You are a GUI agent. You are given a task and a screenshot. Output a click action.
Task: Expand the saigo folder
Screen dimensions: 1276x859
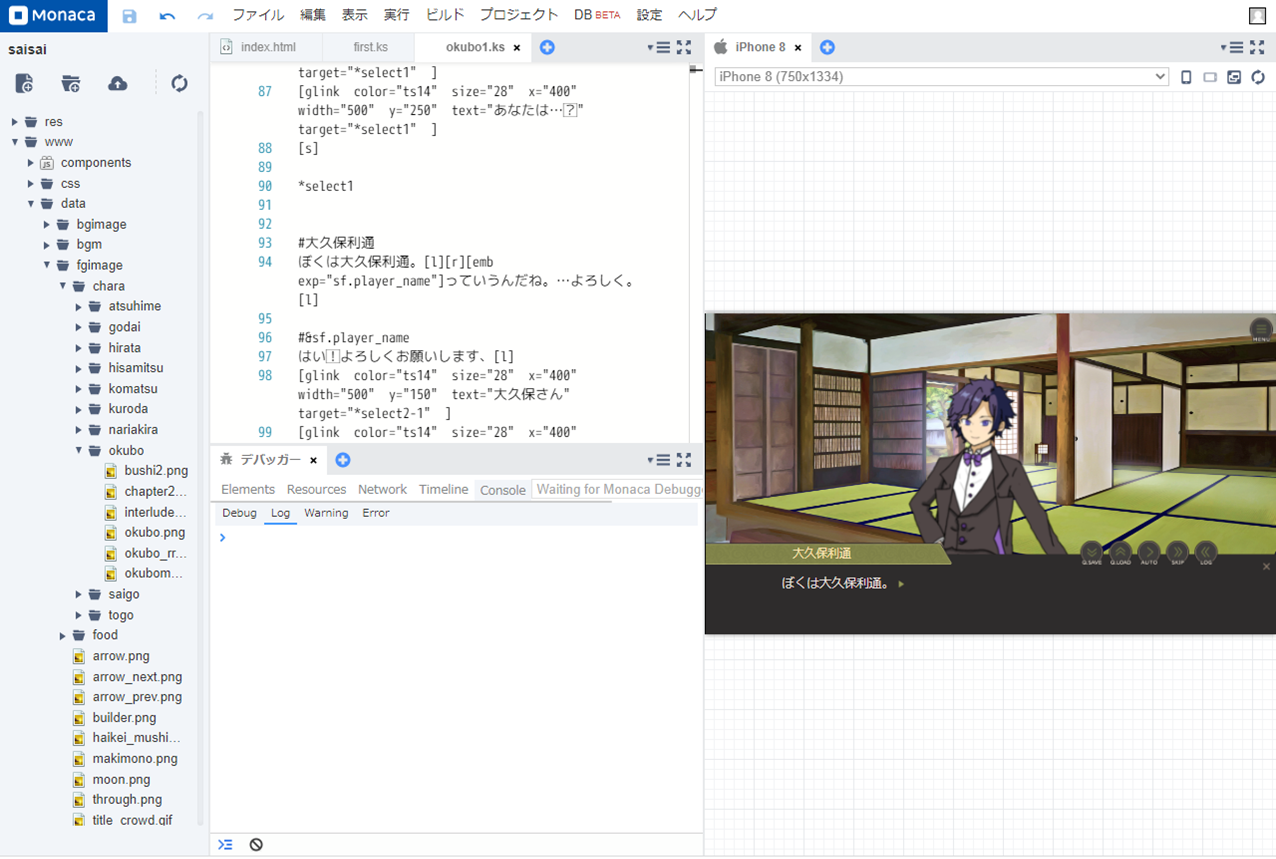(79, 595)
